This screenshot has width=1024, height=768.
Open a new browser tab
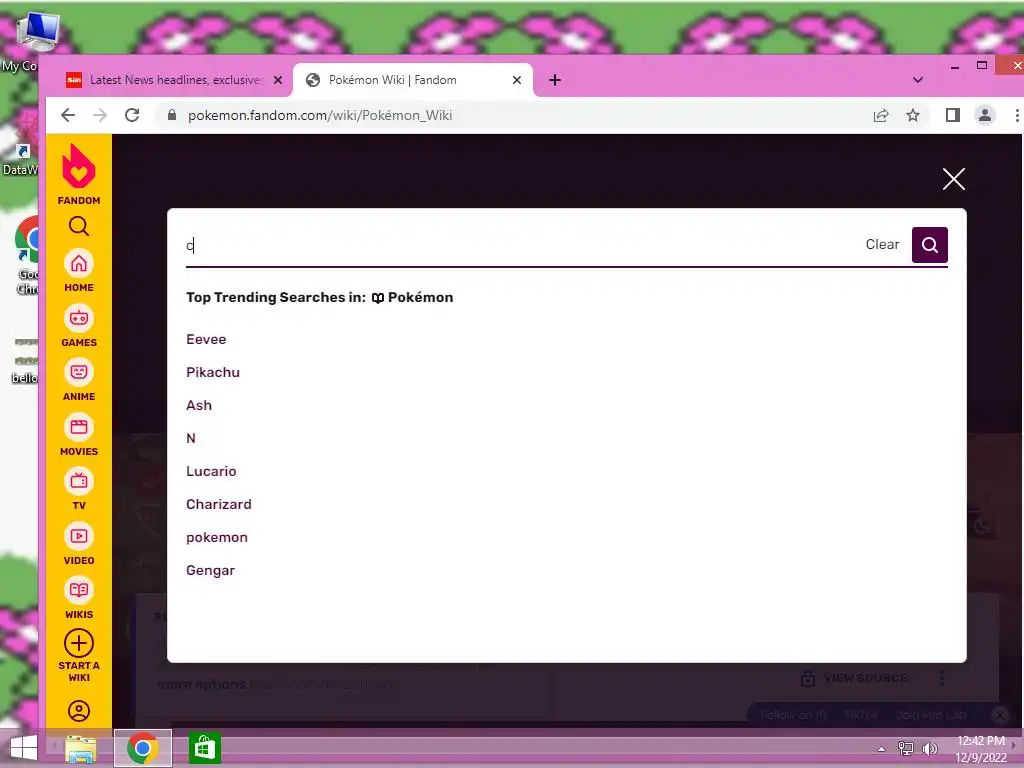pyautogui.click(x=555, y=80)
